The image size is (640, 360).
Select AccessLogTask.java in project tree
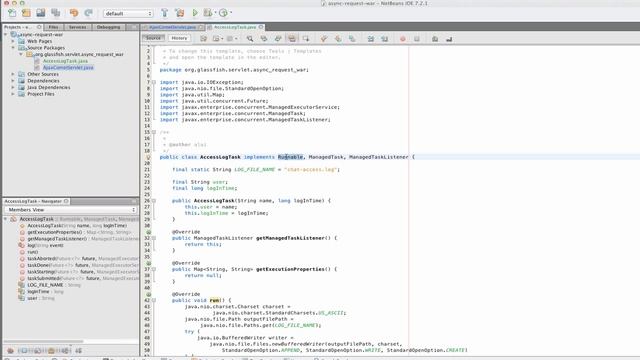[65, 61]
